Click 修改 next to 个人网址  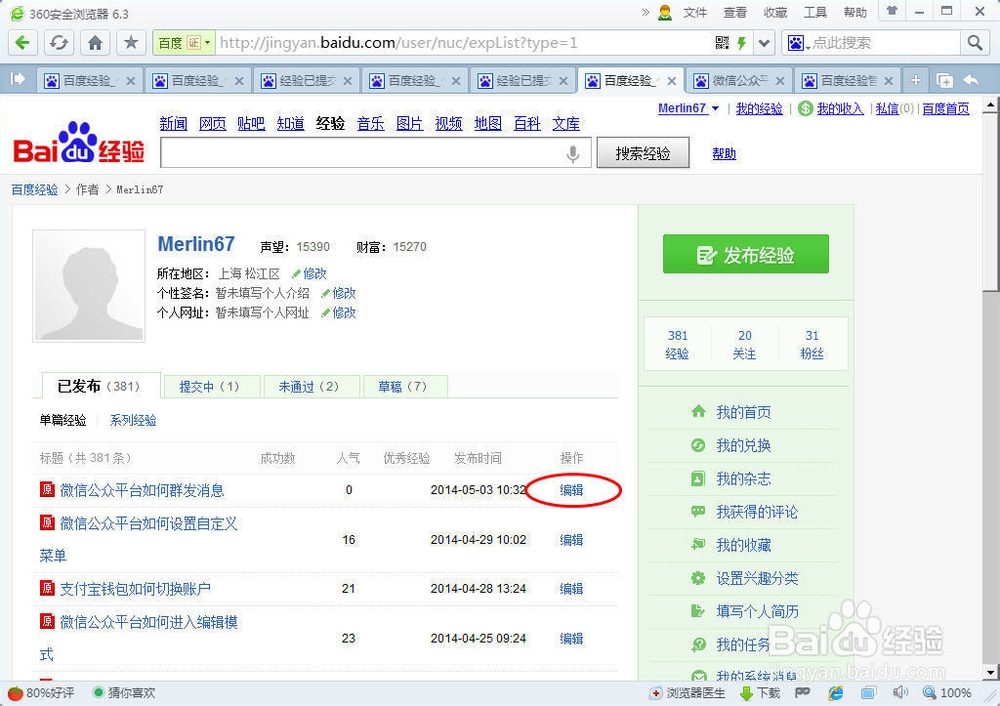coord(344,313)
